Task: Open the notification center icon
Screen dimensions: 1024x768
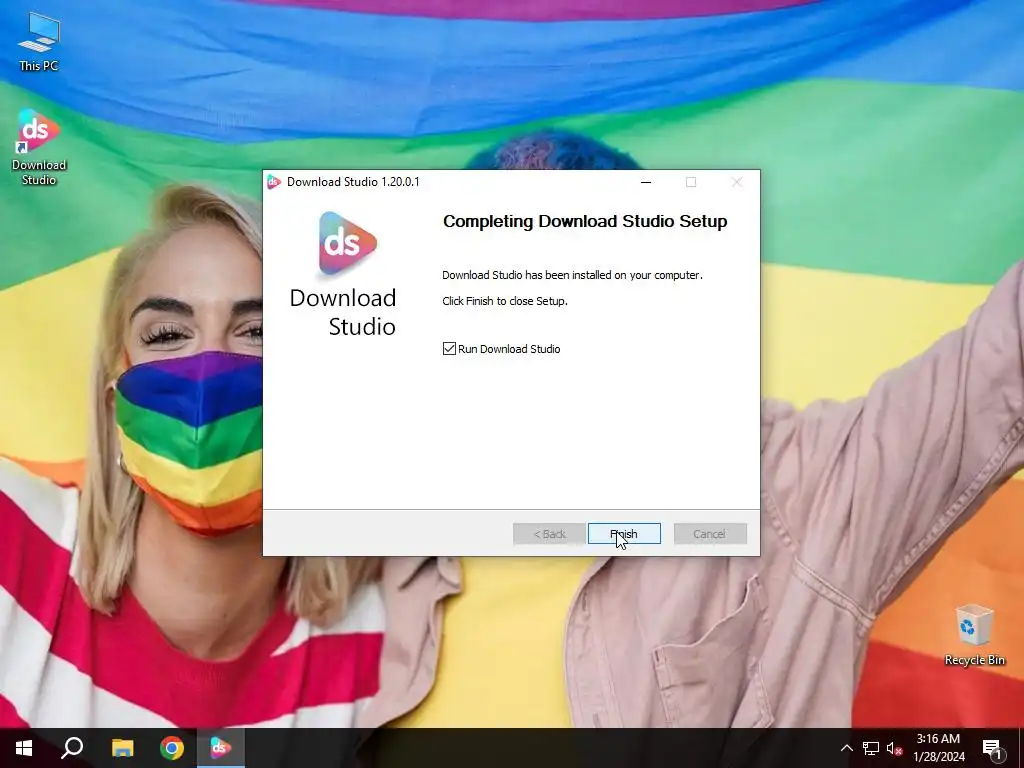Action: [992, 749]
